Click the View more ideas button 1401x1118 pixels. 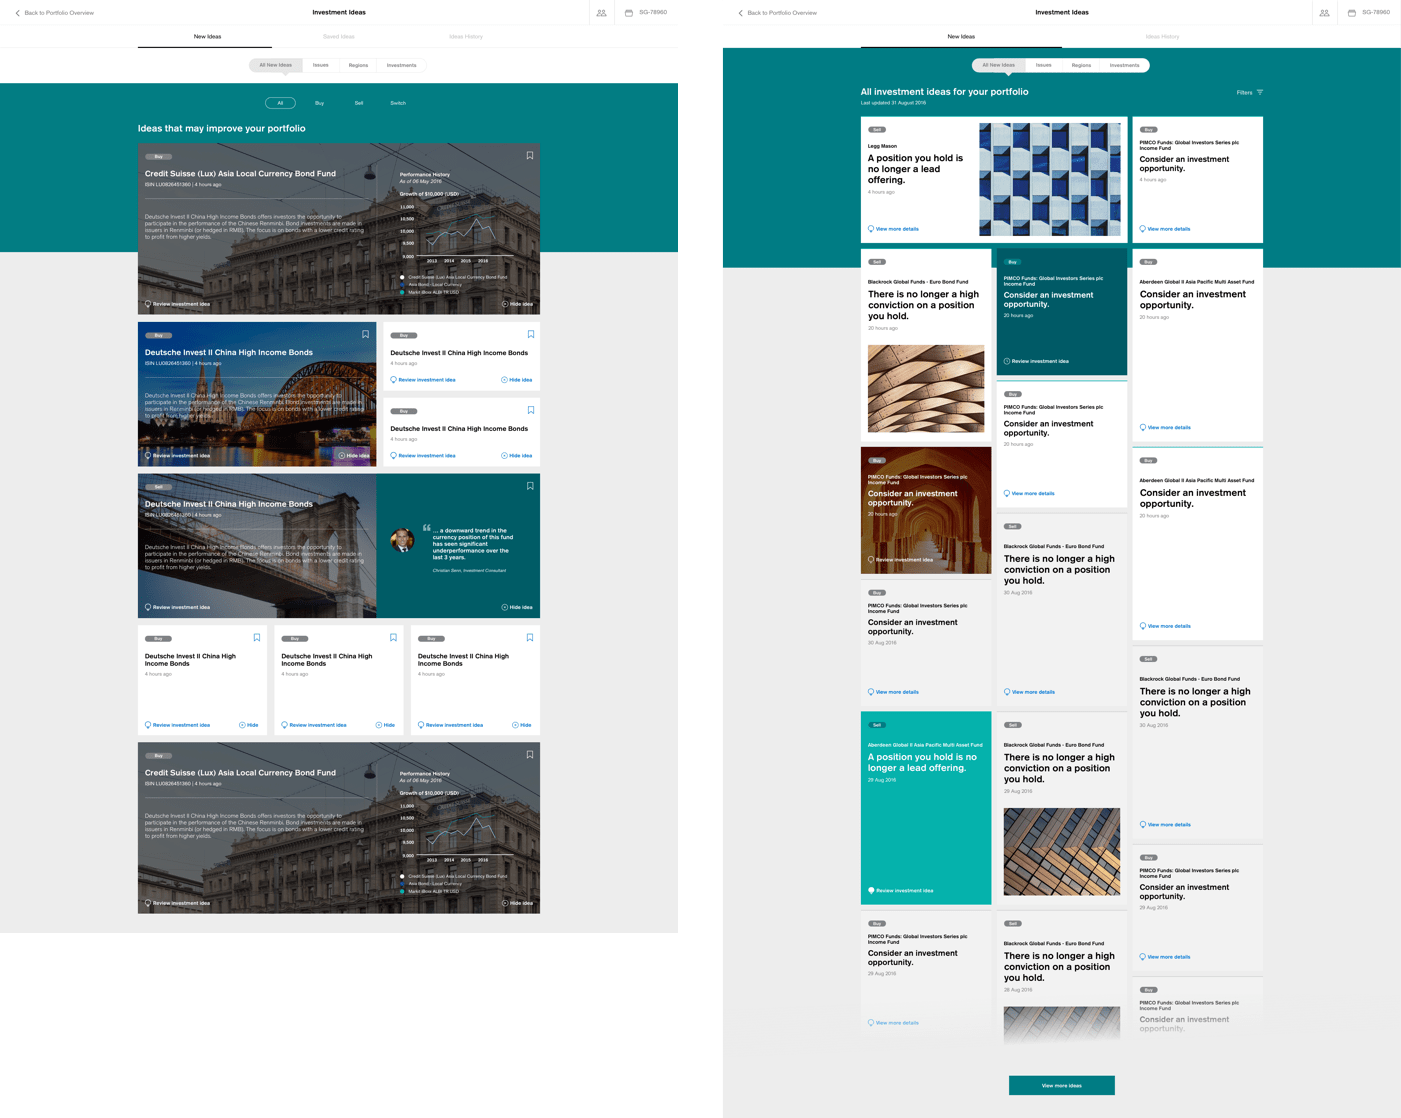[x=1061, y=1085]
